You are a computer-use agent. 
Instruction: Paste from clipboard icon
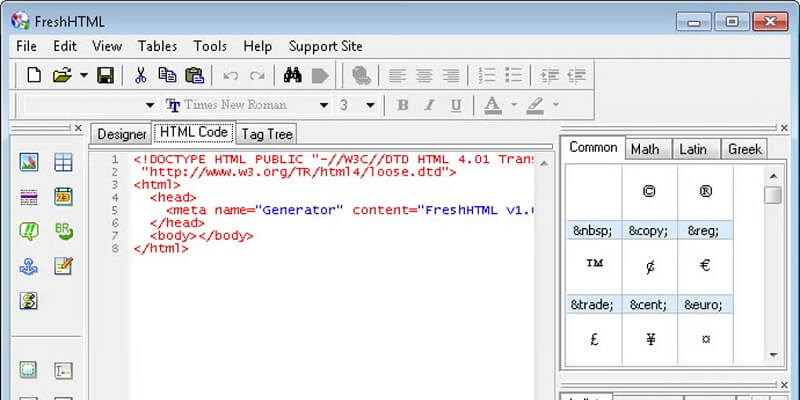tap(194, 76)
